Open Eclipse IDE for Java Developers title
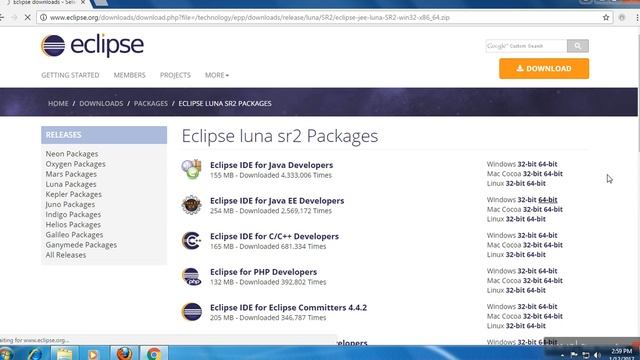Screen dimensions: 640x360 point(271,165)
